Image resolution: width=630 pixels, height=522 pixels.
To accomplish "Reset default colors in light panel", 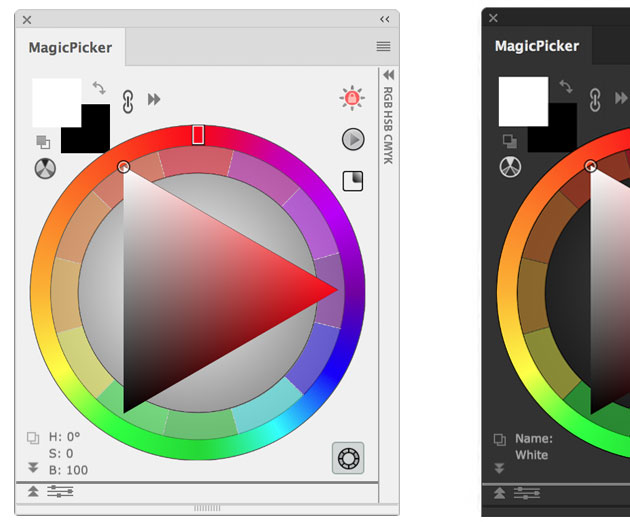I will click(43, 143).
